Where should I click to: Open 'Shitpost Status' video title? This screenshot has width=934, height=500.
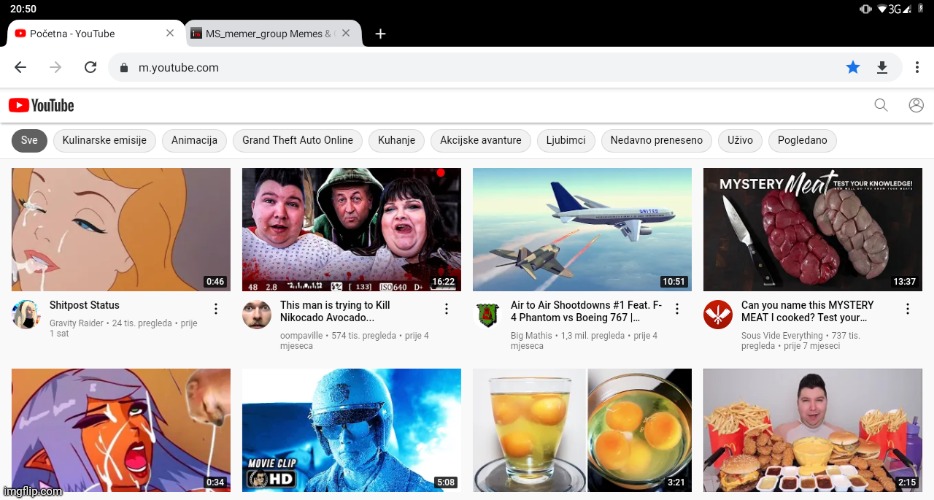[84, 305]
